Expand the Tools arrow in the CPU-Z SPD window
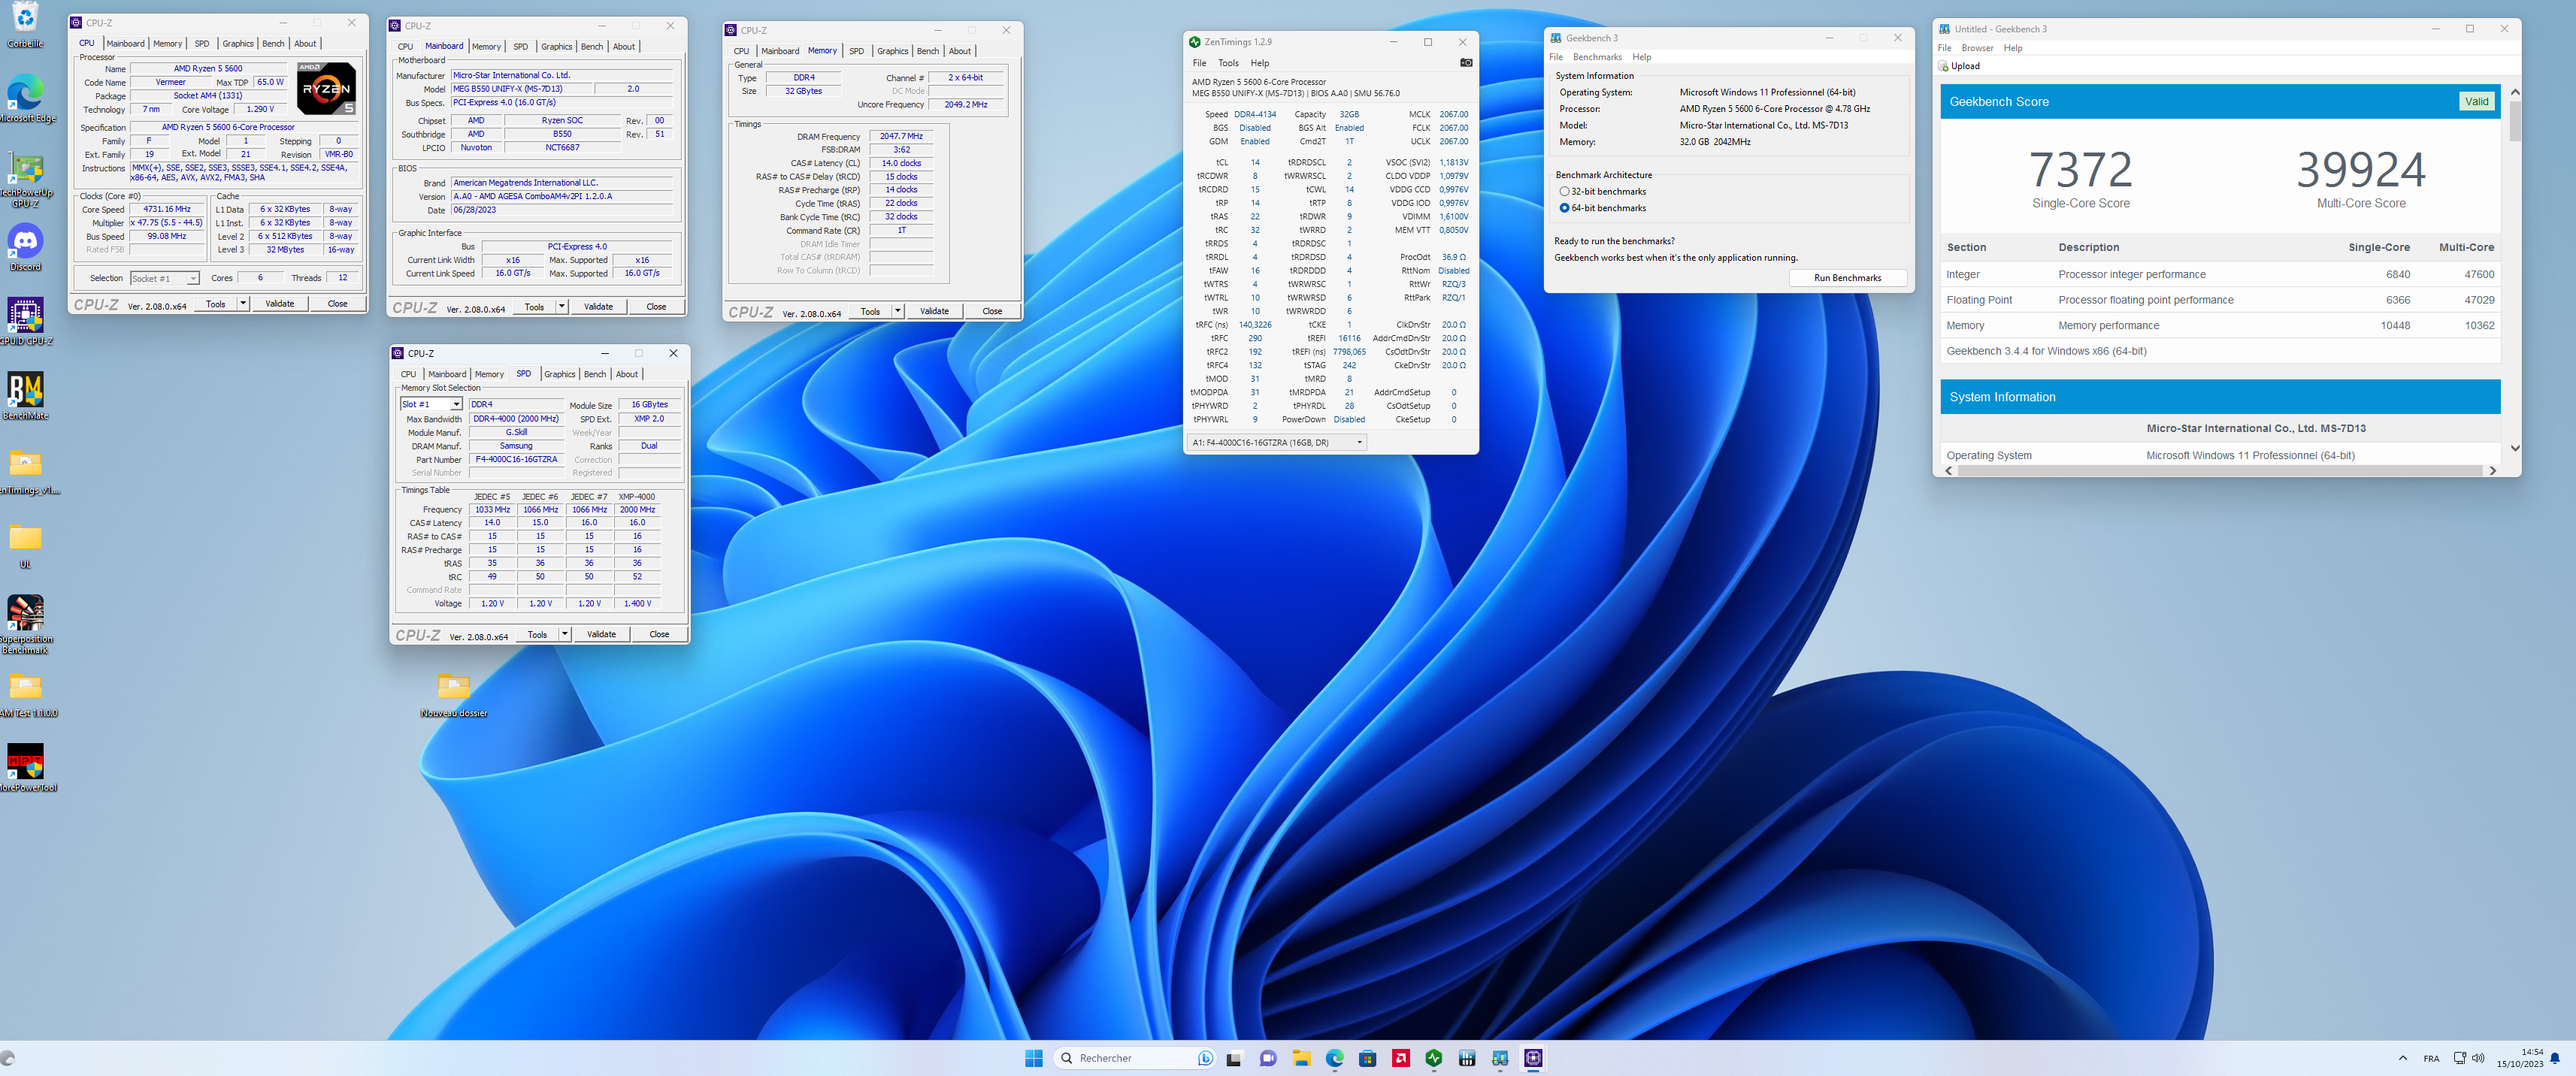This screenshot has width=2576, height=1076. (565, 634)
